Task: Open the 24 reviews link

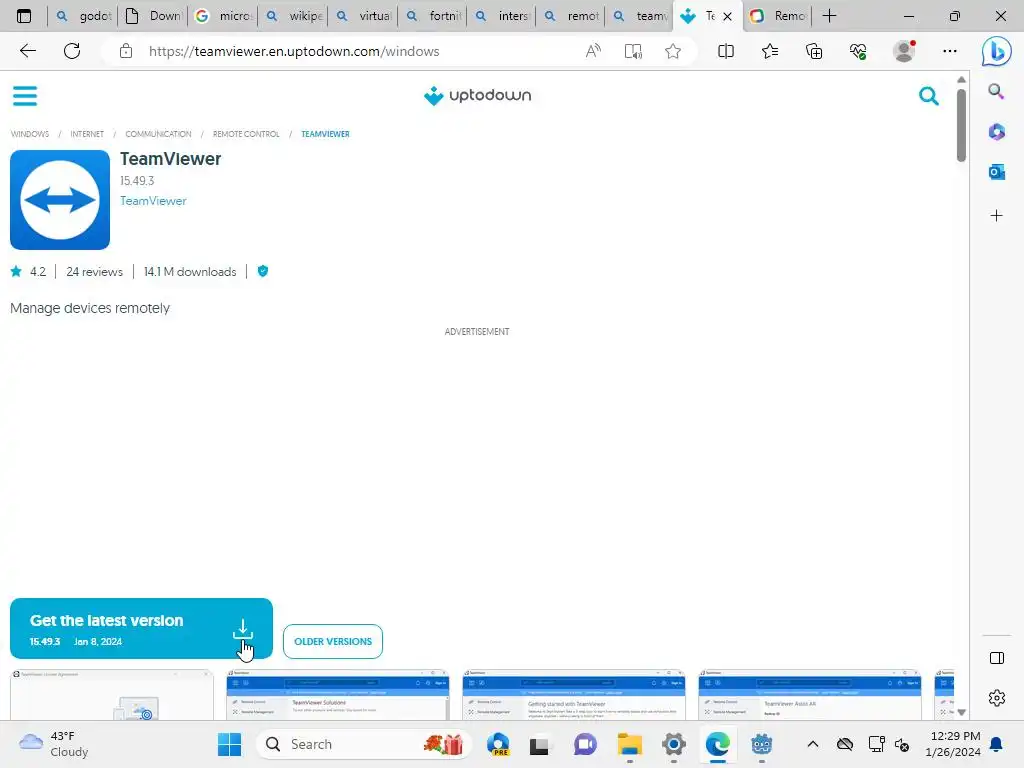Action: pyautogui.click(x=94, y=272)
